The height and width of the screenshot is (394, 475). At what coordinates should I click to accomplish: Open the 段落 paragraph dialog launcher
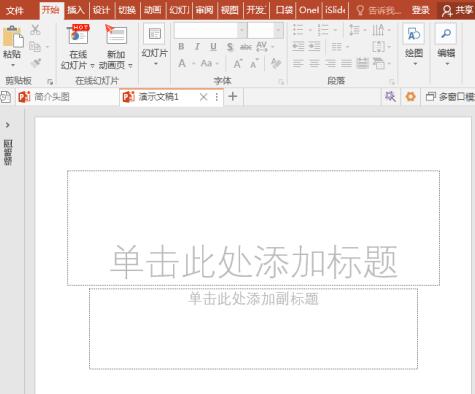pos(392,82)
